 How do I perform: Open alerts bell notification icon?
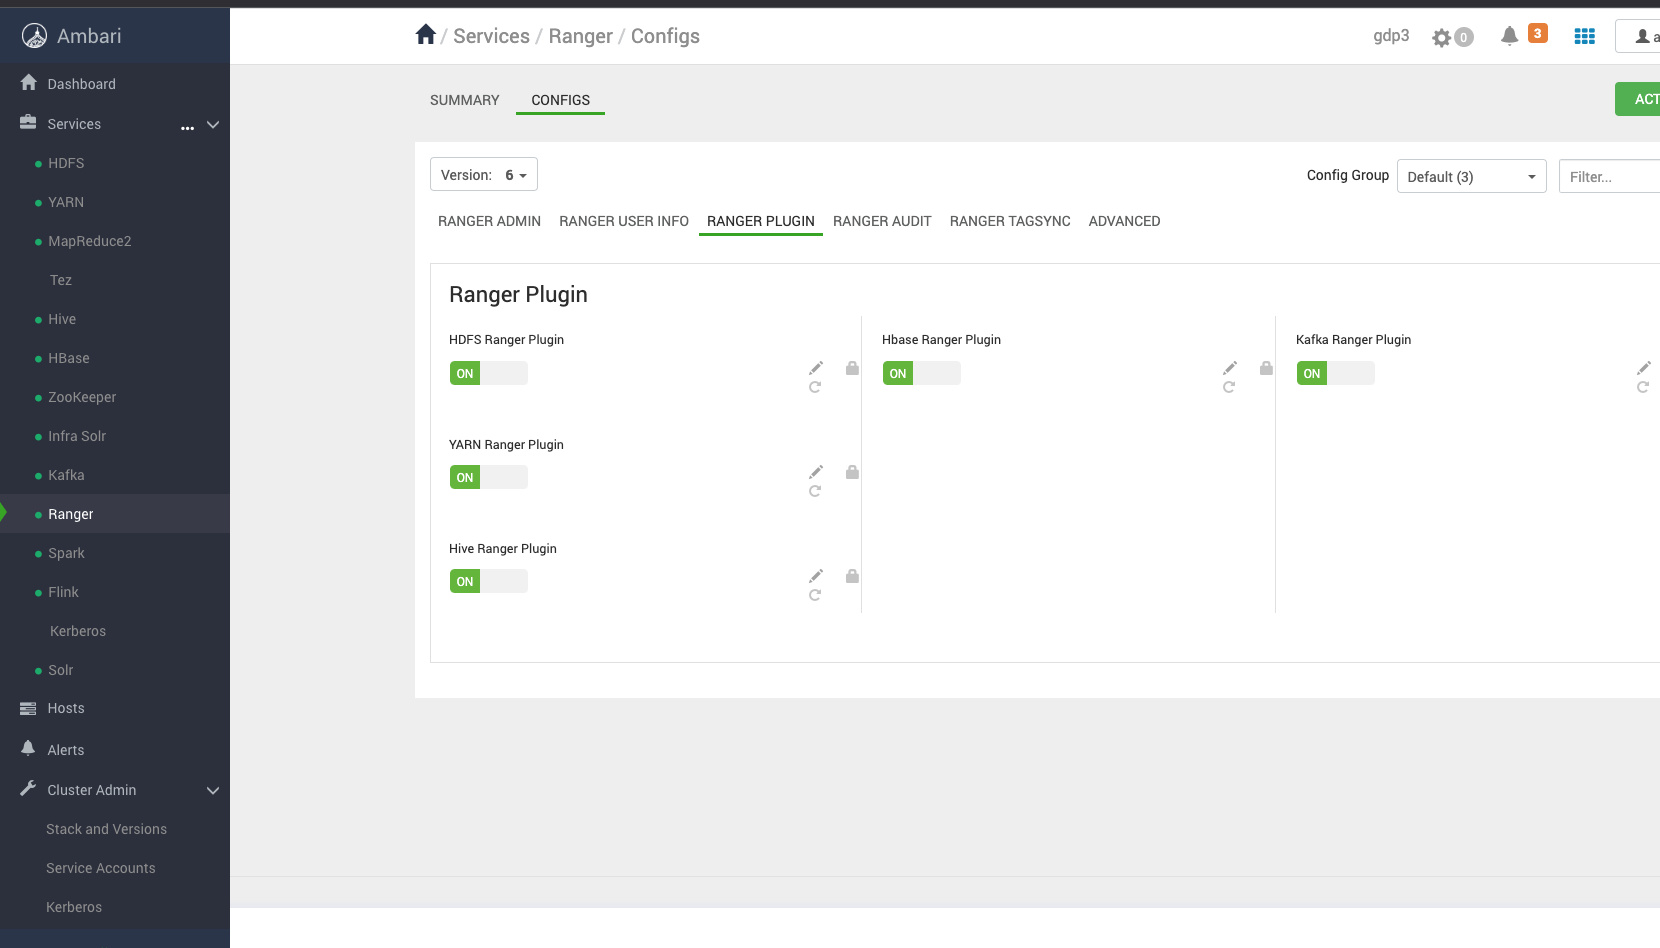click(x=1510, y=36)
